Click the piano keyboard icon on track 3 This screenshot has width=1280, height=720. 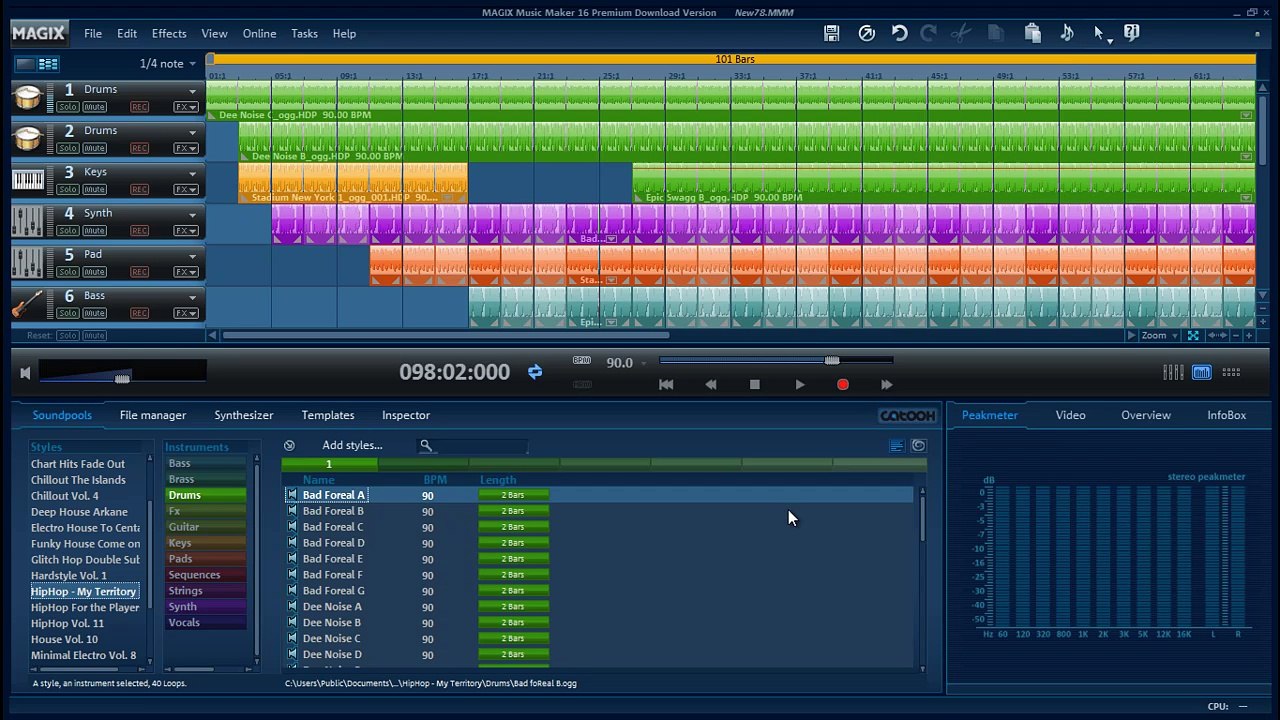pos(28,180)
